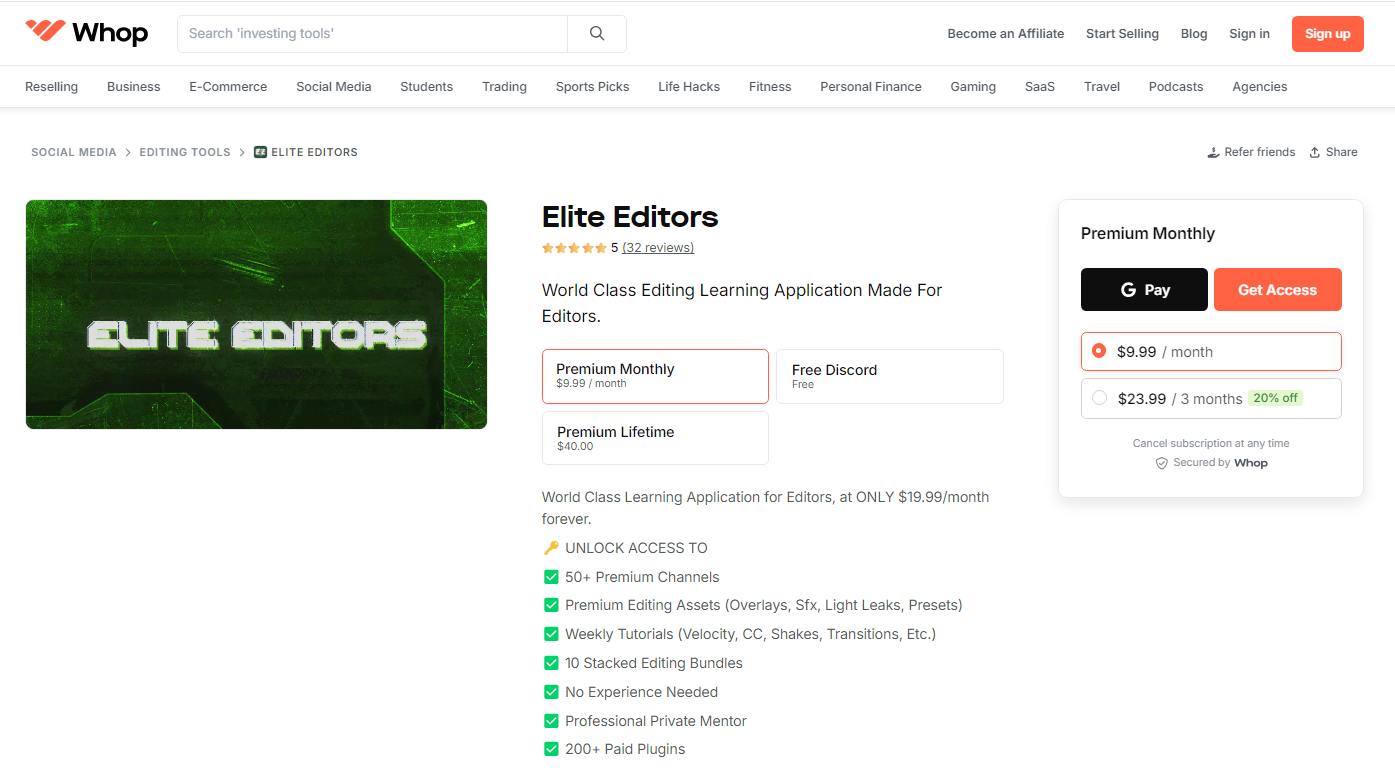Click the investing tools search field
Viewport: 1395px width, 768px height.
[x=372, y=33]
